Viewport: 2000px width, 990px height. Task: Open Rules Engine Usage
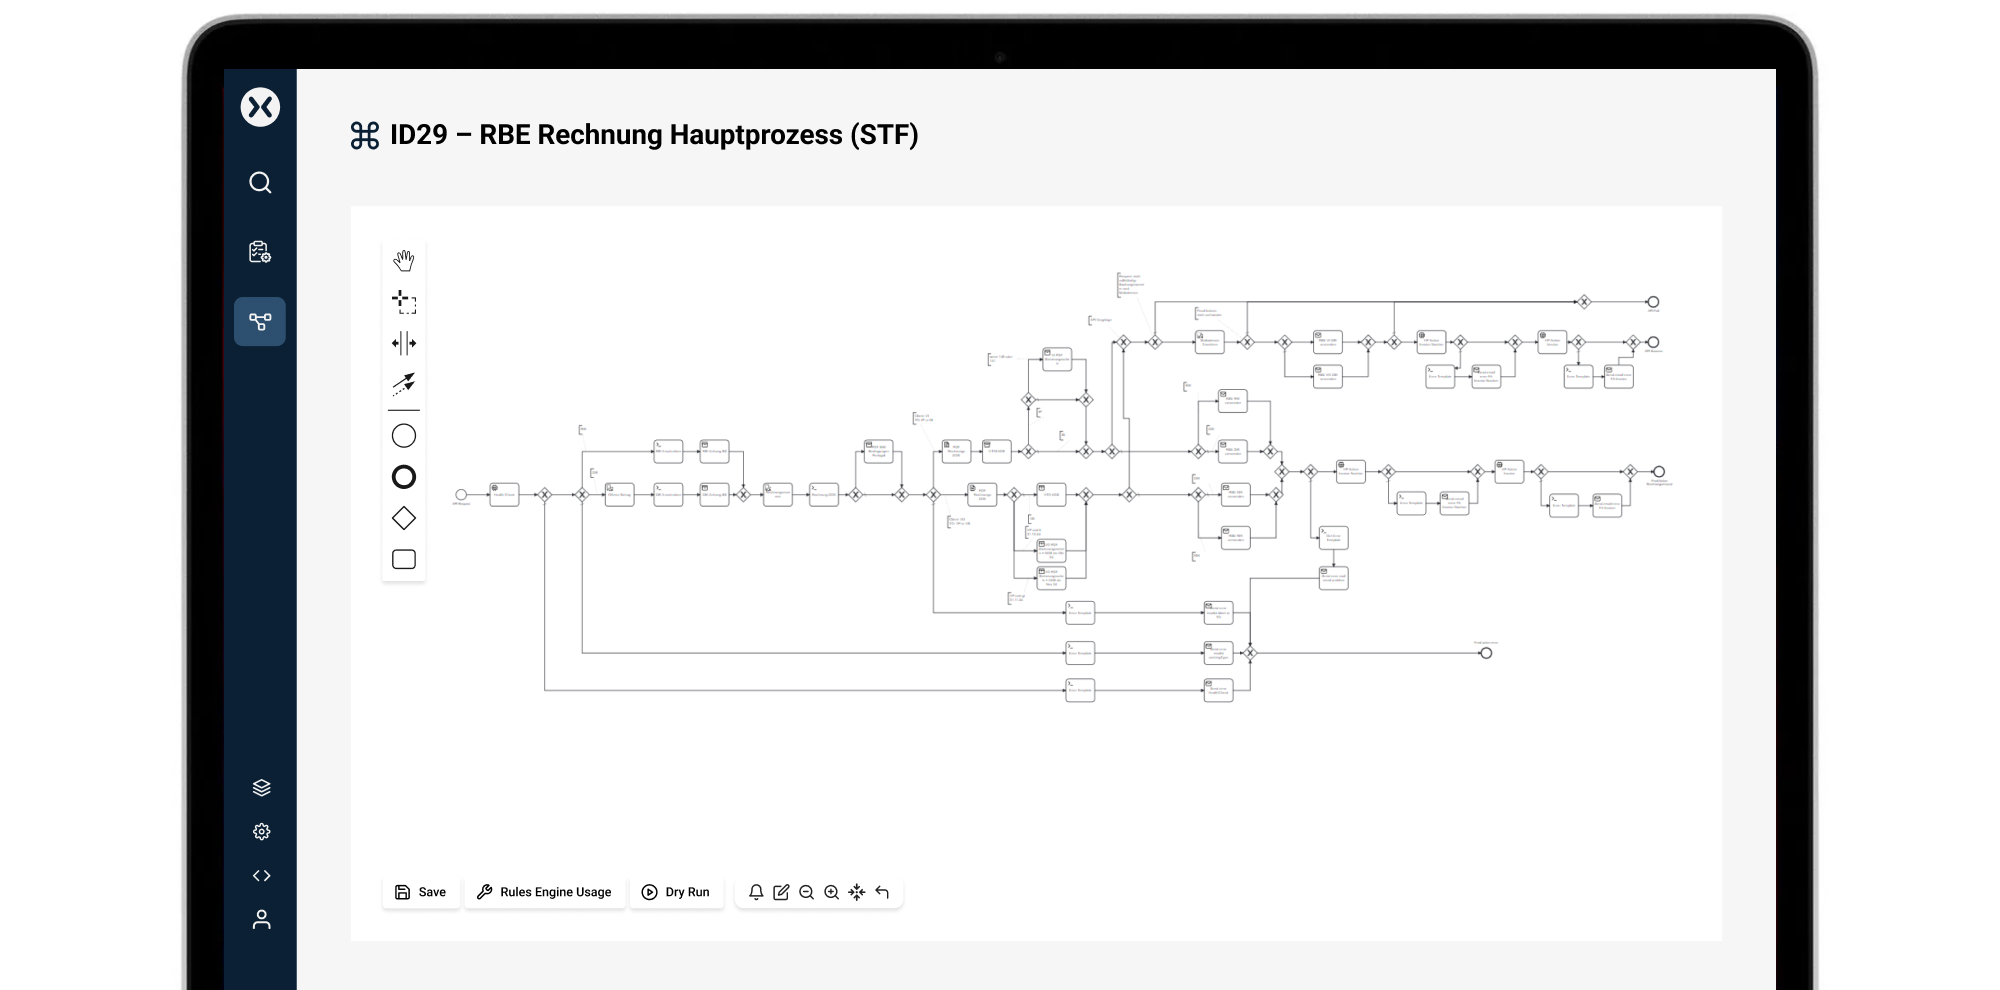click(545, 892)
